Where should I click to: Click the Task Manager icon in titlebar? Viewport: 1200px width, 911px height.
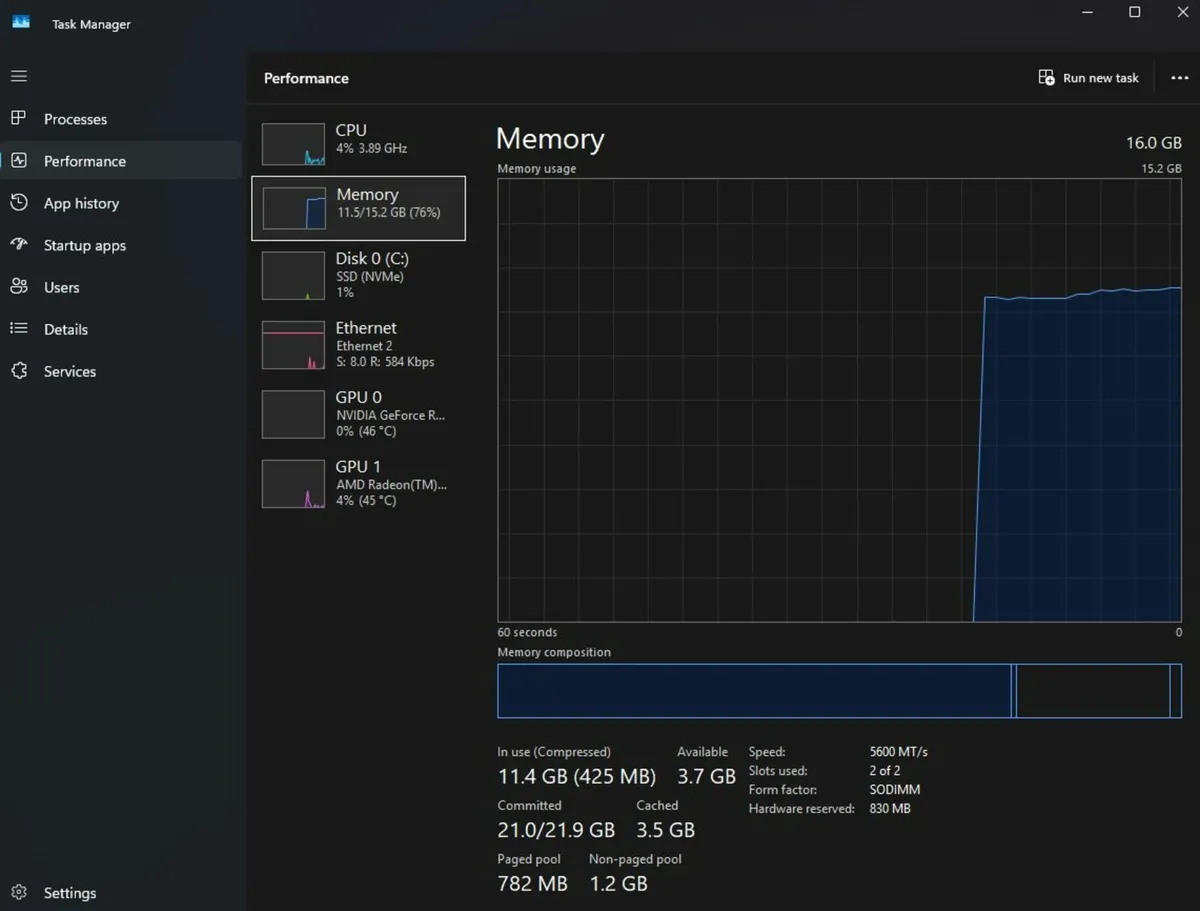click(20, 21)
